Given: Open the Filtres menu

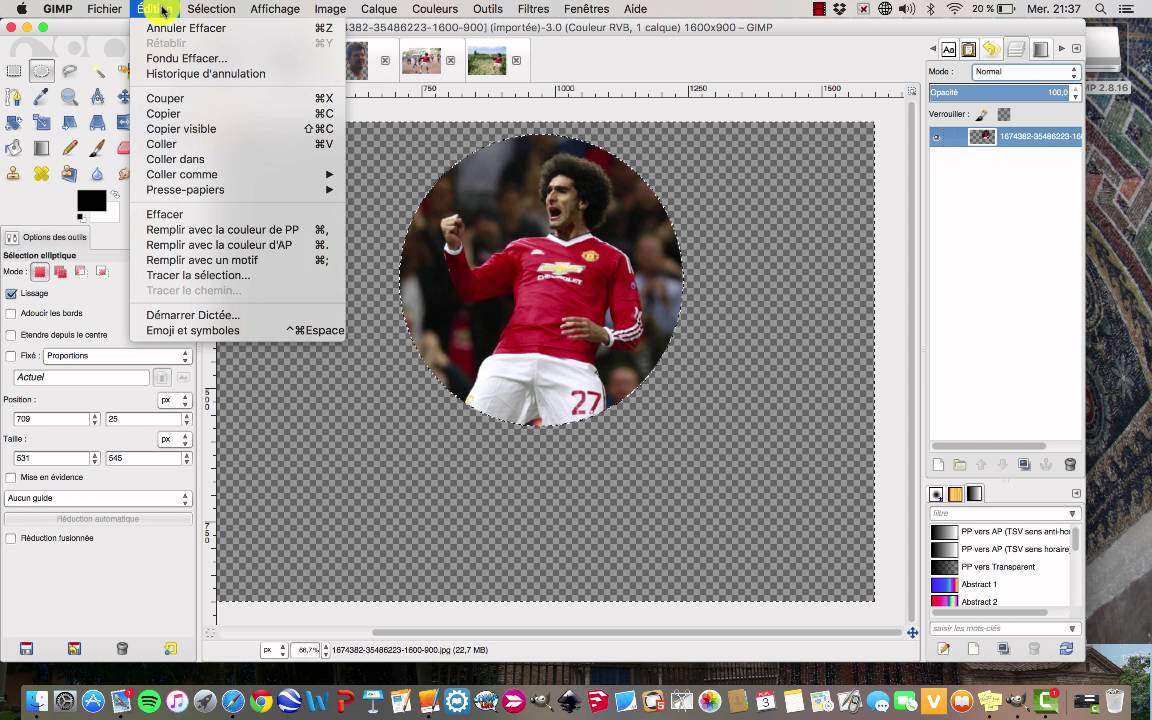Looking at the screenshot, I should [x=533, y=9].
